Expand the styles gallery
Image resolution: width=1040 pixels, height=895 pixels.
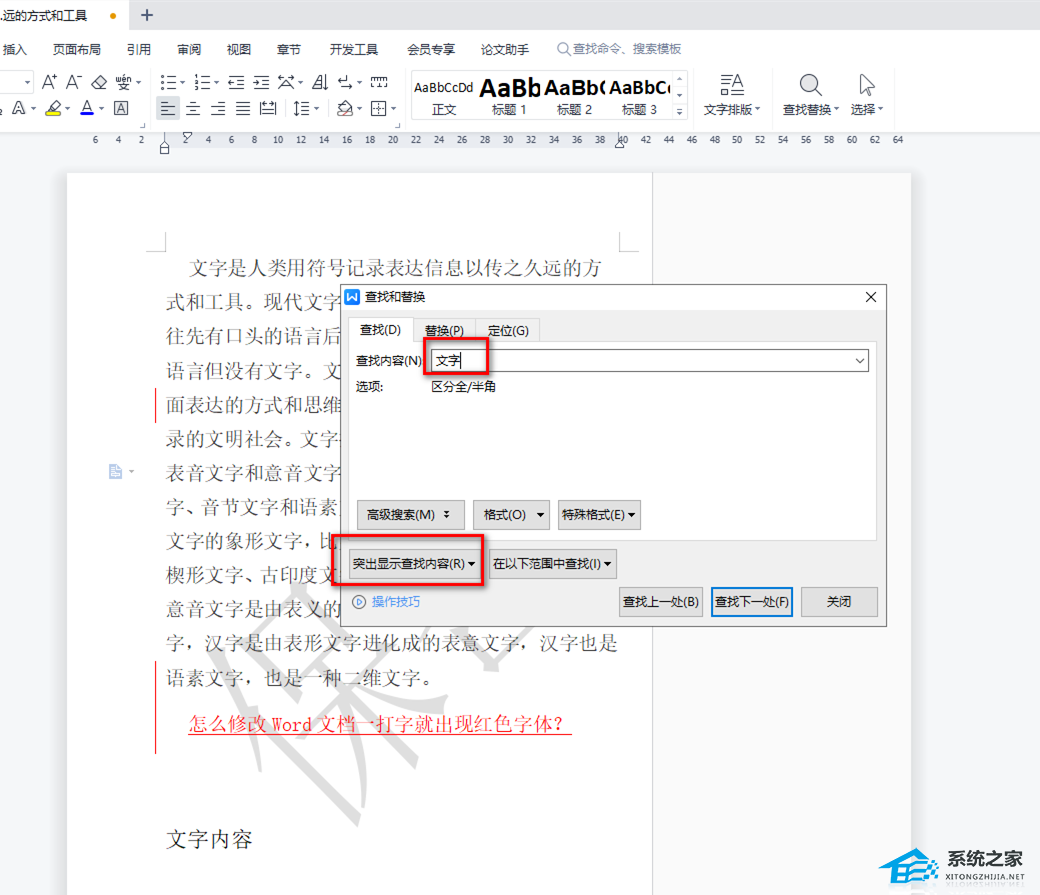(x=679, y=112)
